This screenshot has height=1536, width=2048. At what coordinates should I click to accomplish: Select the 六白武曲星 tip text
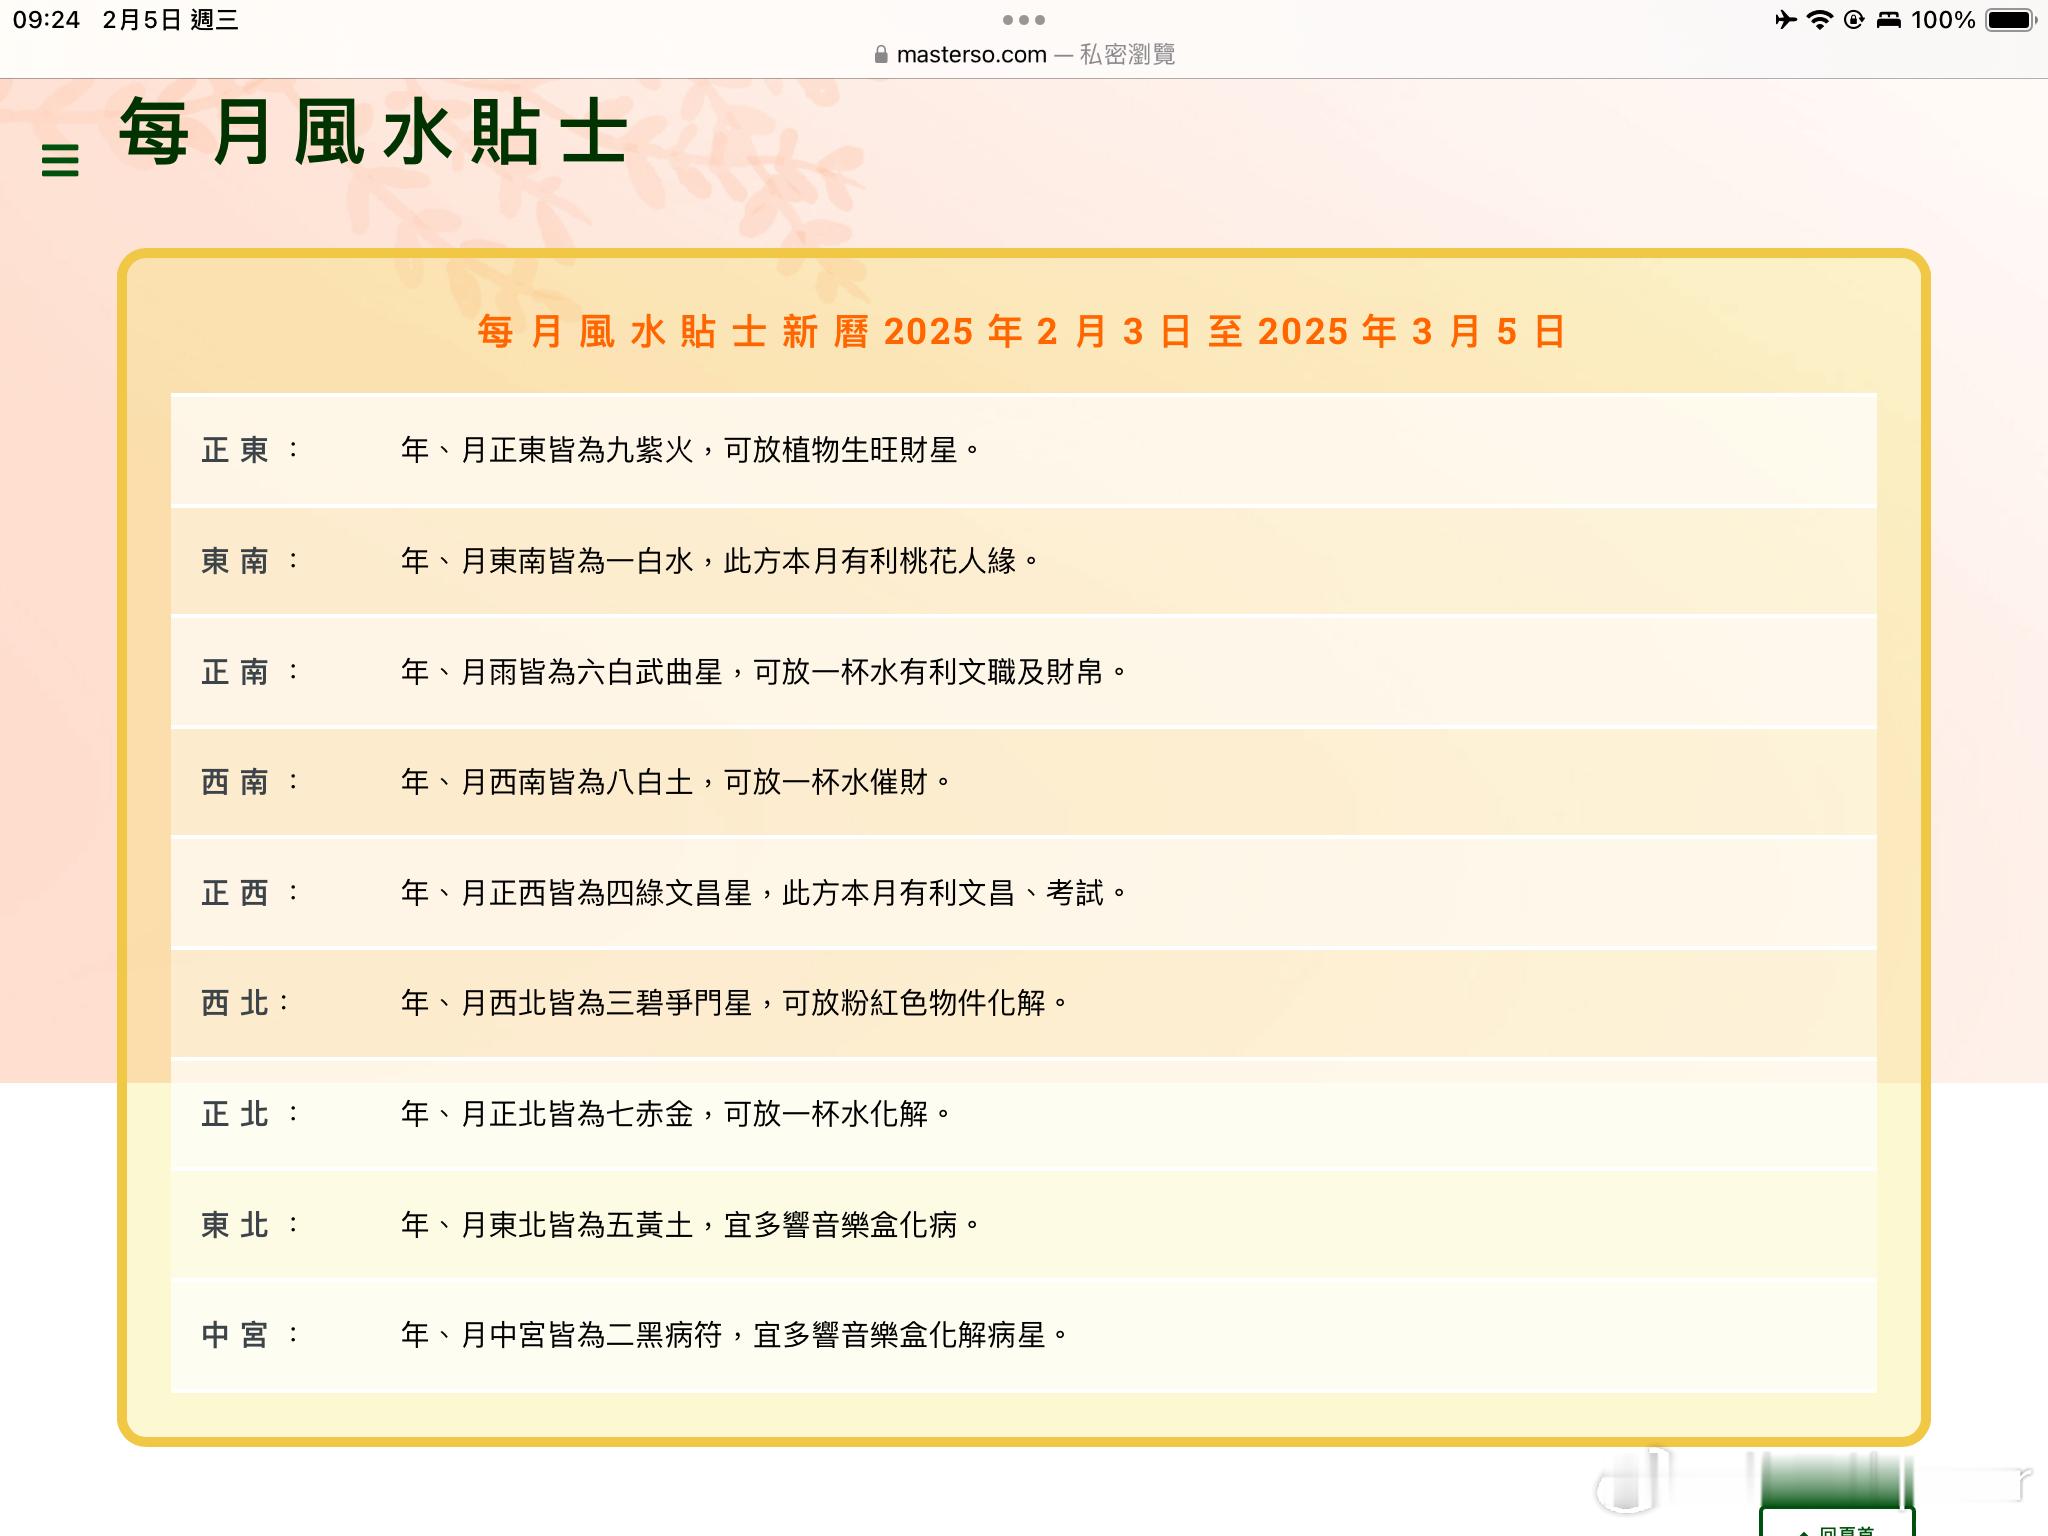764,672
